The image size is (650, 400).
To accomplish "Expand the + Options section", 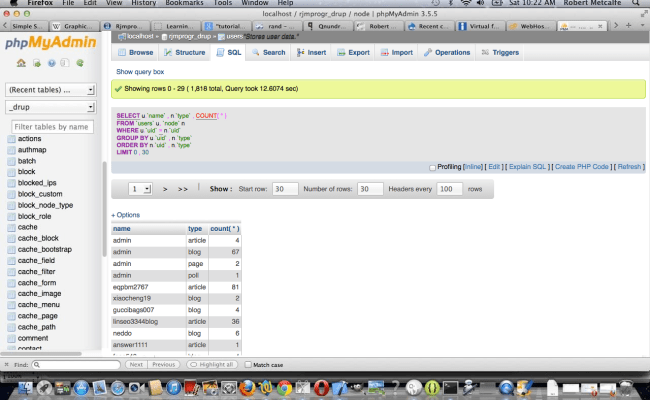I will (x=126, y=215).
